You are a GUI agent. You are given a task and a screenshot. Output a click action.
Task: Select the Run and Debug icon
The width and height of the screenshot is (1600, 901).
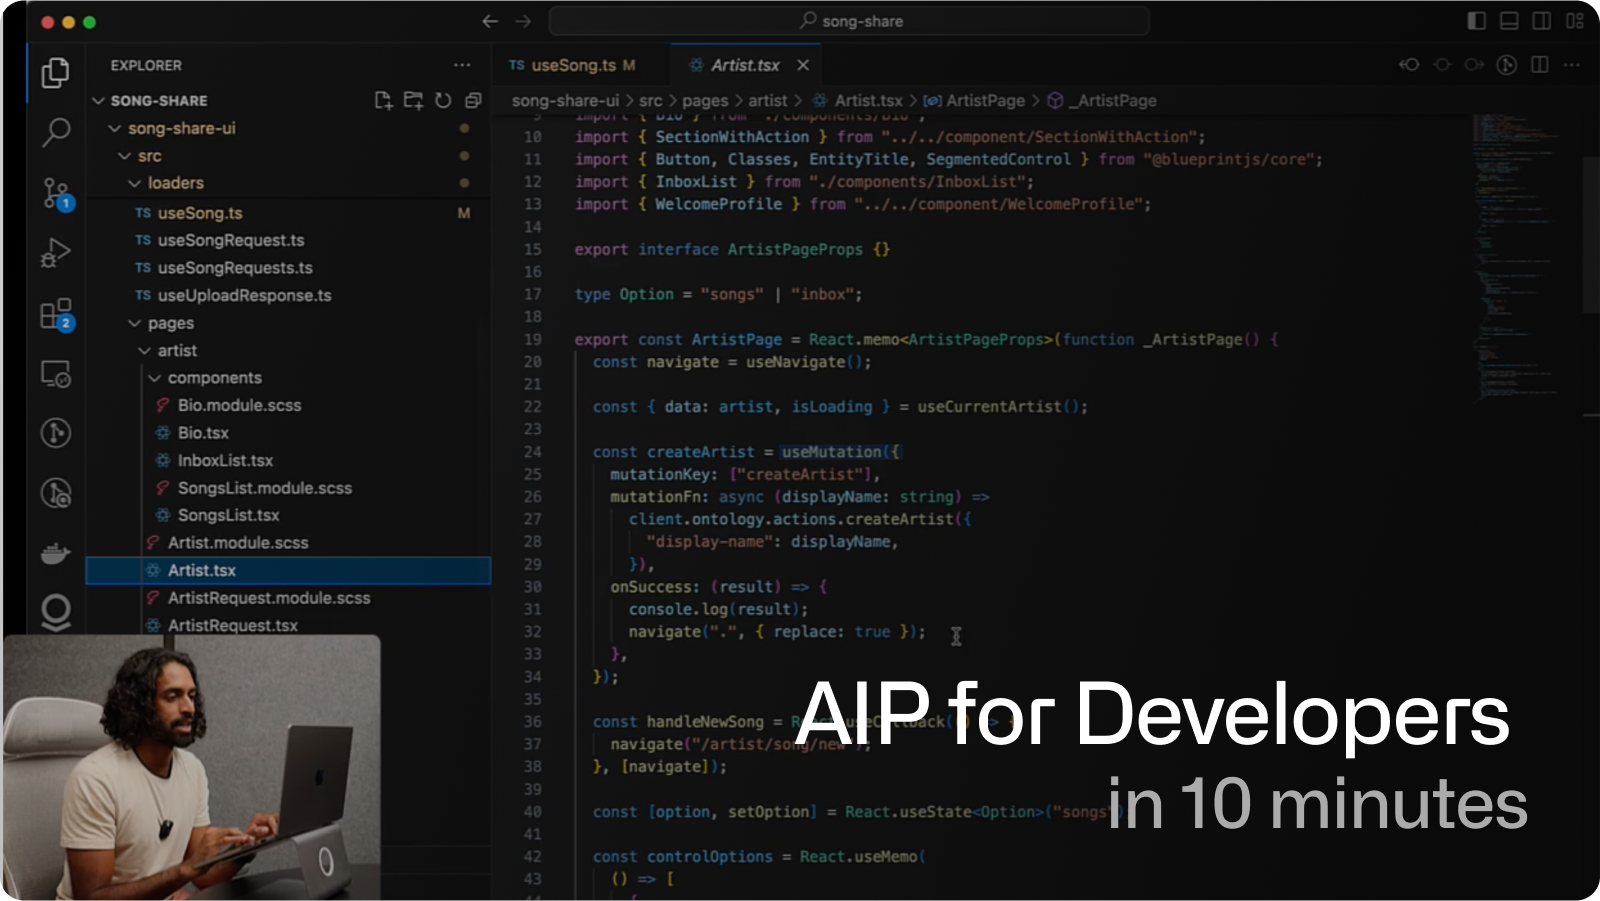coord(55,252)
